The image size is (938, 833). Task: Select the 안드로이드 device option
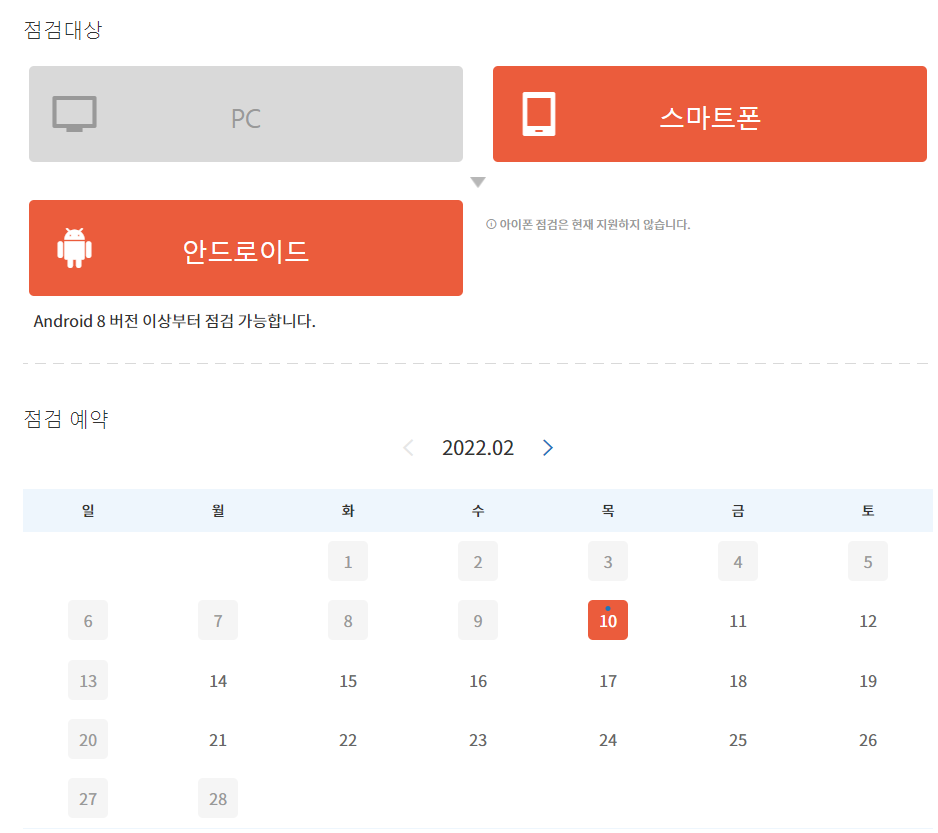pyautogui.click(x=246, y=247)
